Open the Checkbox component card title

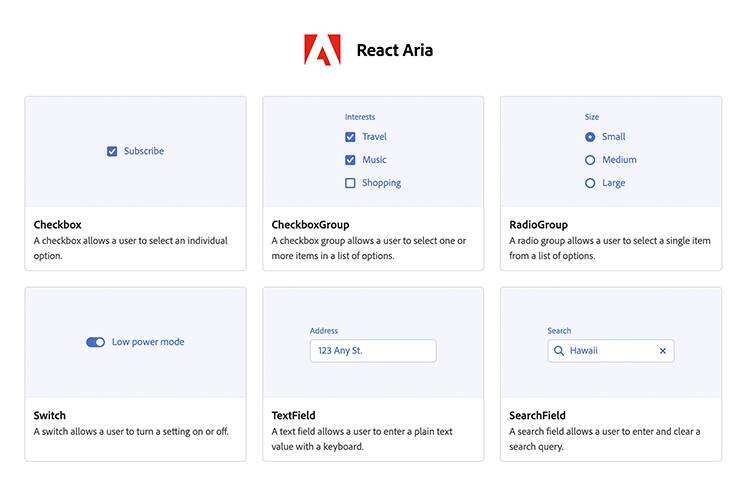(57, 225)
